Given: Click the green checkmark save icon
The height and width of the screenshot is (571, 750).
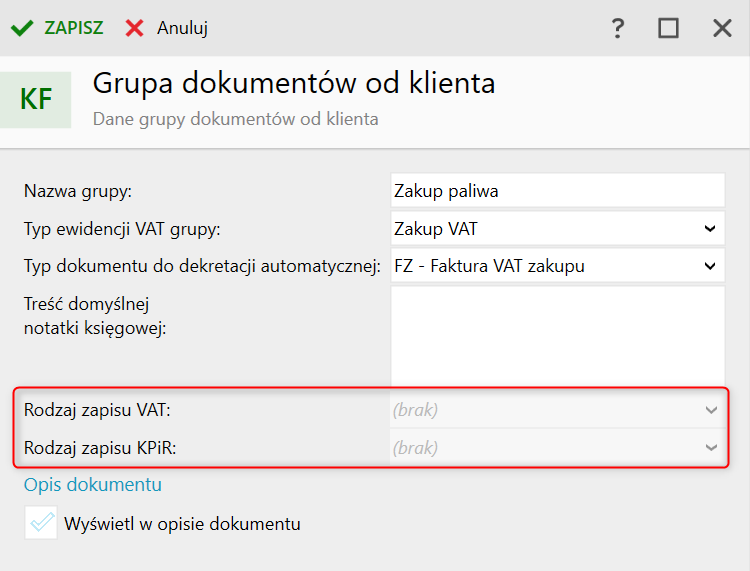Looking at the screenshot, I should (x=21, y=28).
